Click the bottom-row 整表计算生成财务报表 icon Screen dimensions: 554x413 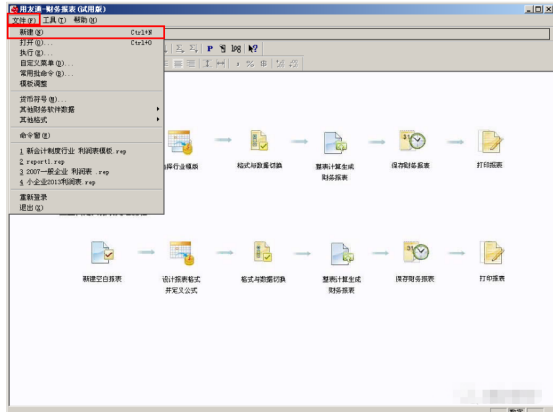[x=342, y=254]
